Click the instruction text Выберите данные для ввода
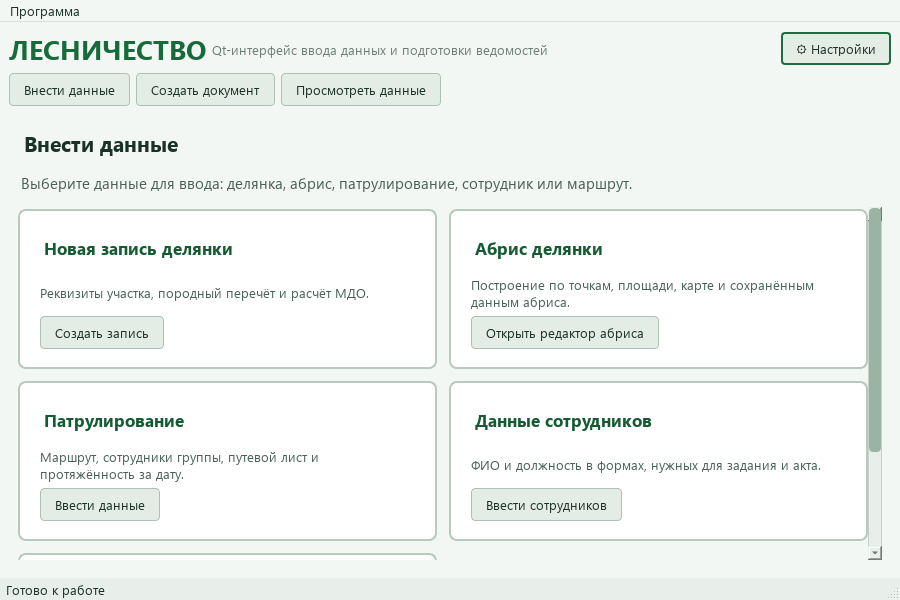The width and height of the screenshot is (900, 600). [x=326, y=184]
